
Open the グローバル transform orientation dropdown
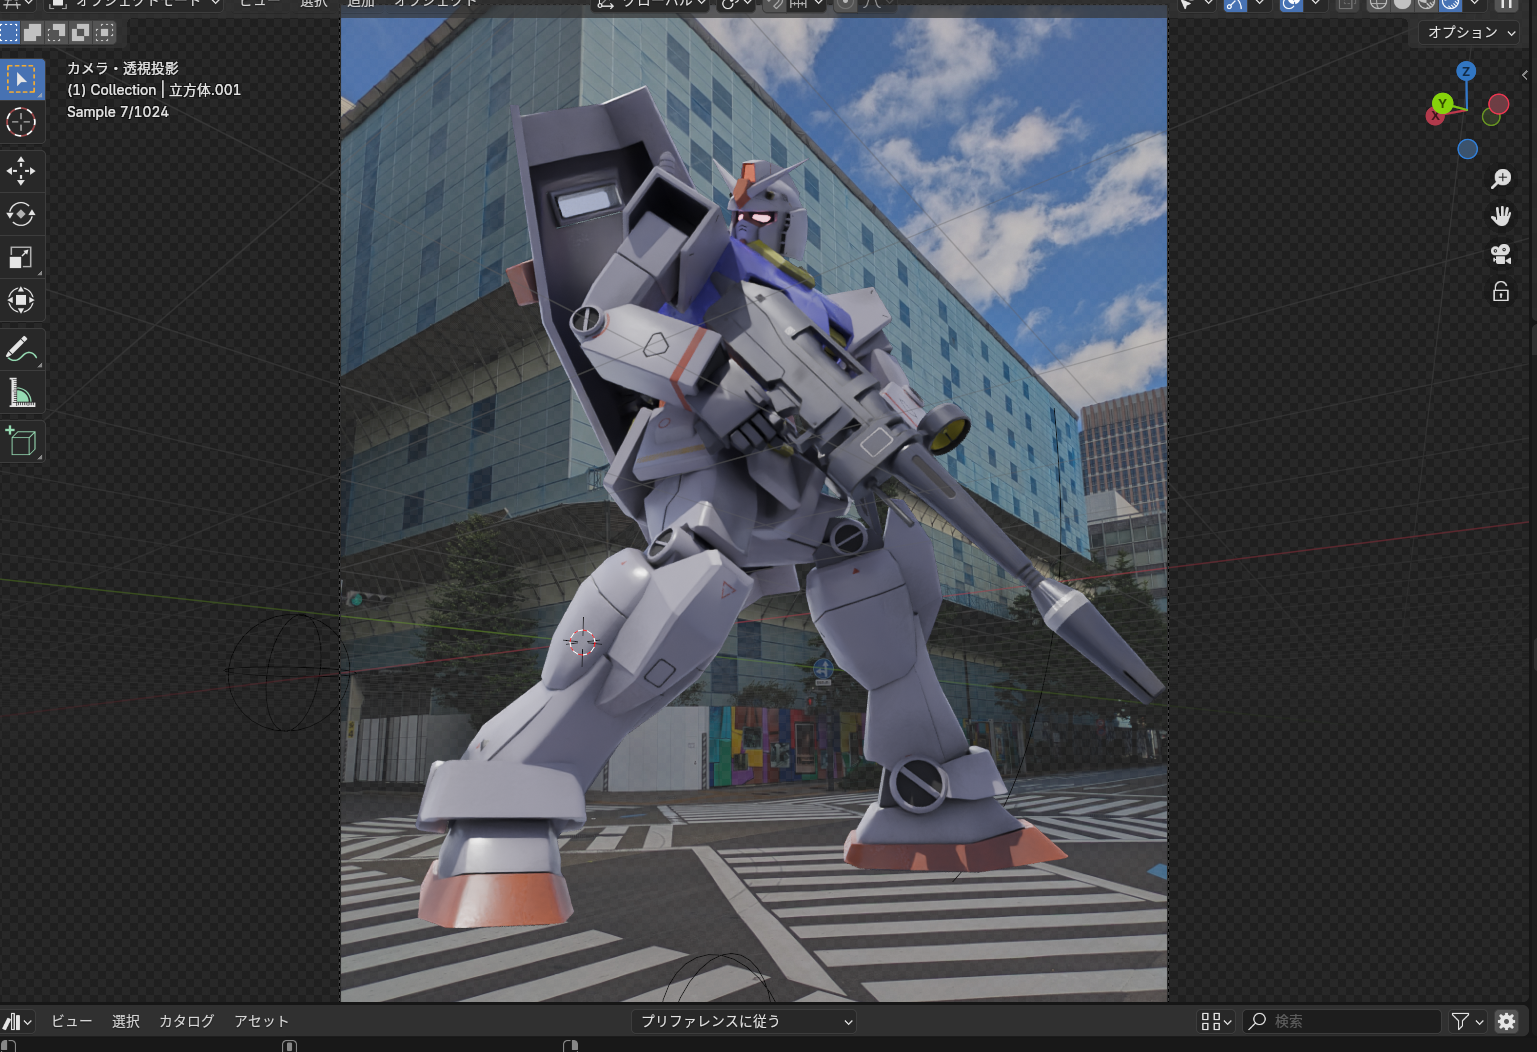point(651,4)
